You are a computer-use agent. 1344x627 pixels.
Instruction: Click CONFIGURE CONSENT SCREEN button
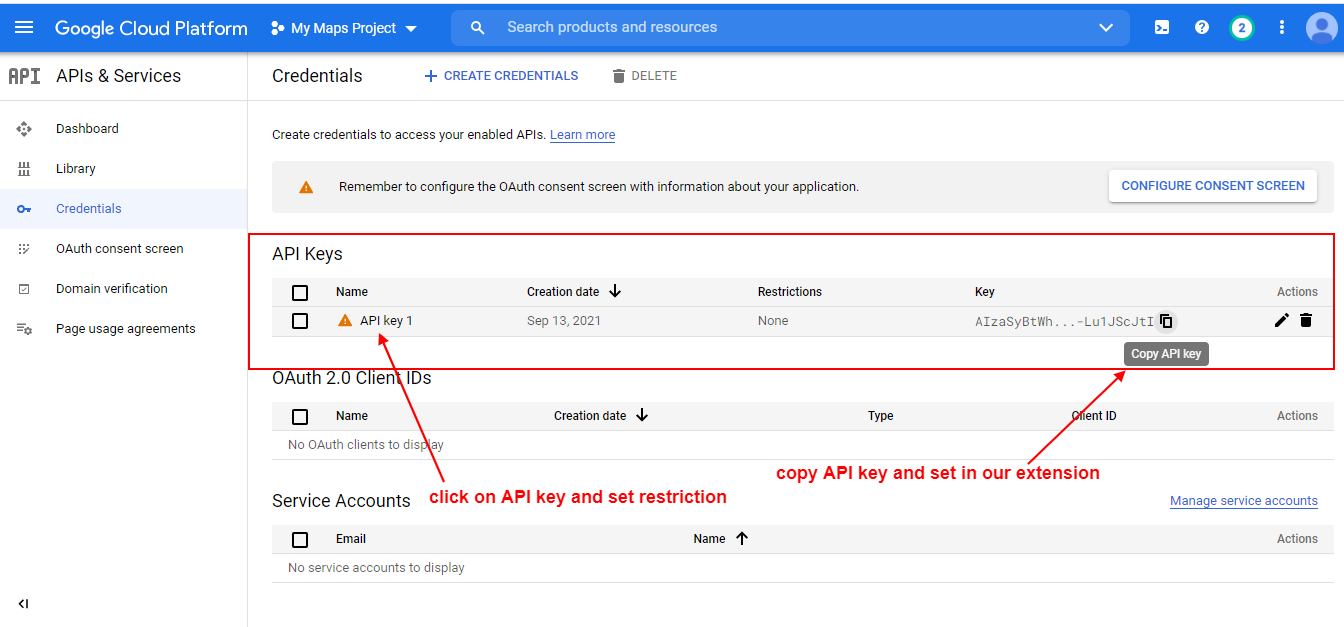[x=1213, y=186]
